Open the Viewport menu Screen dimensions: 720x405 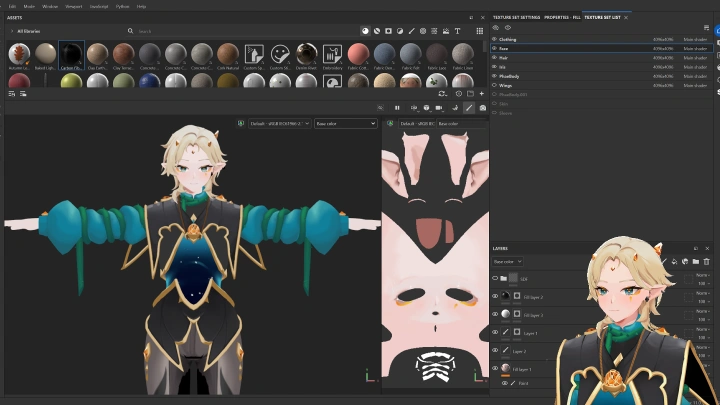73,6
